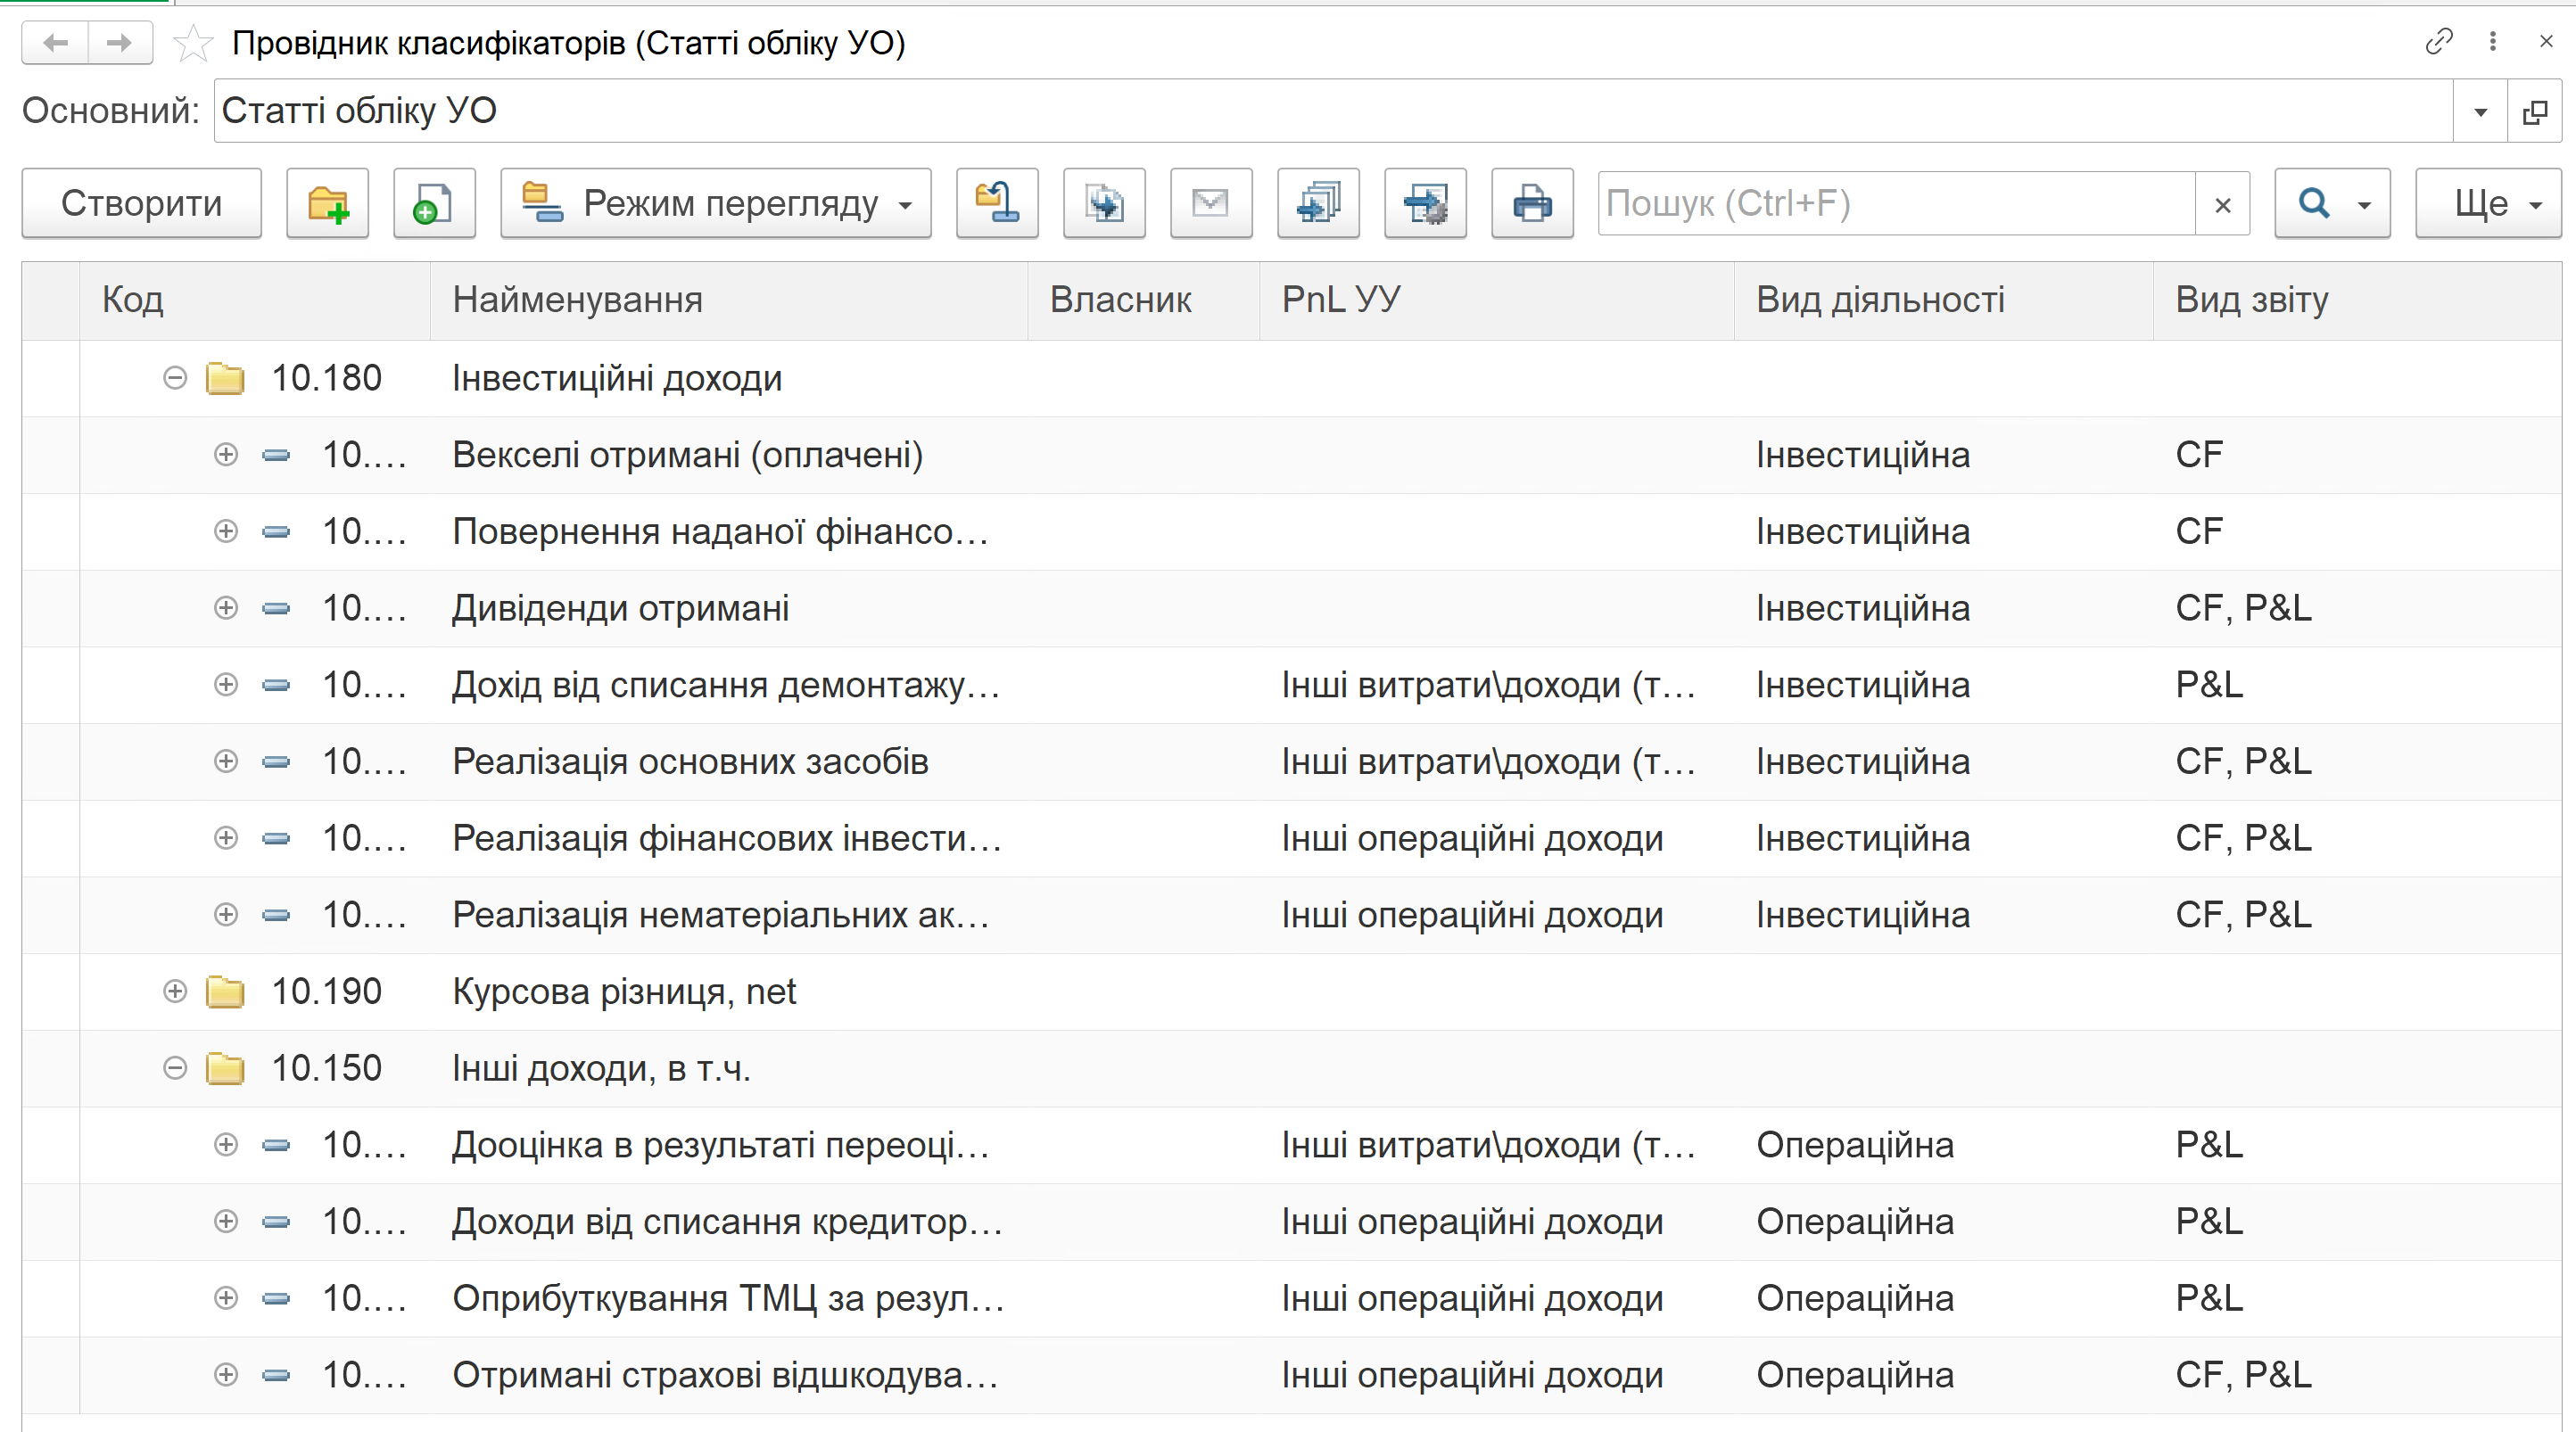Open the Основний classifier dropdown list
This screenshot has height=1432, width=2576.
pyautogui.click(x=2481, y=111)
